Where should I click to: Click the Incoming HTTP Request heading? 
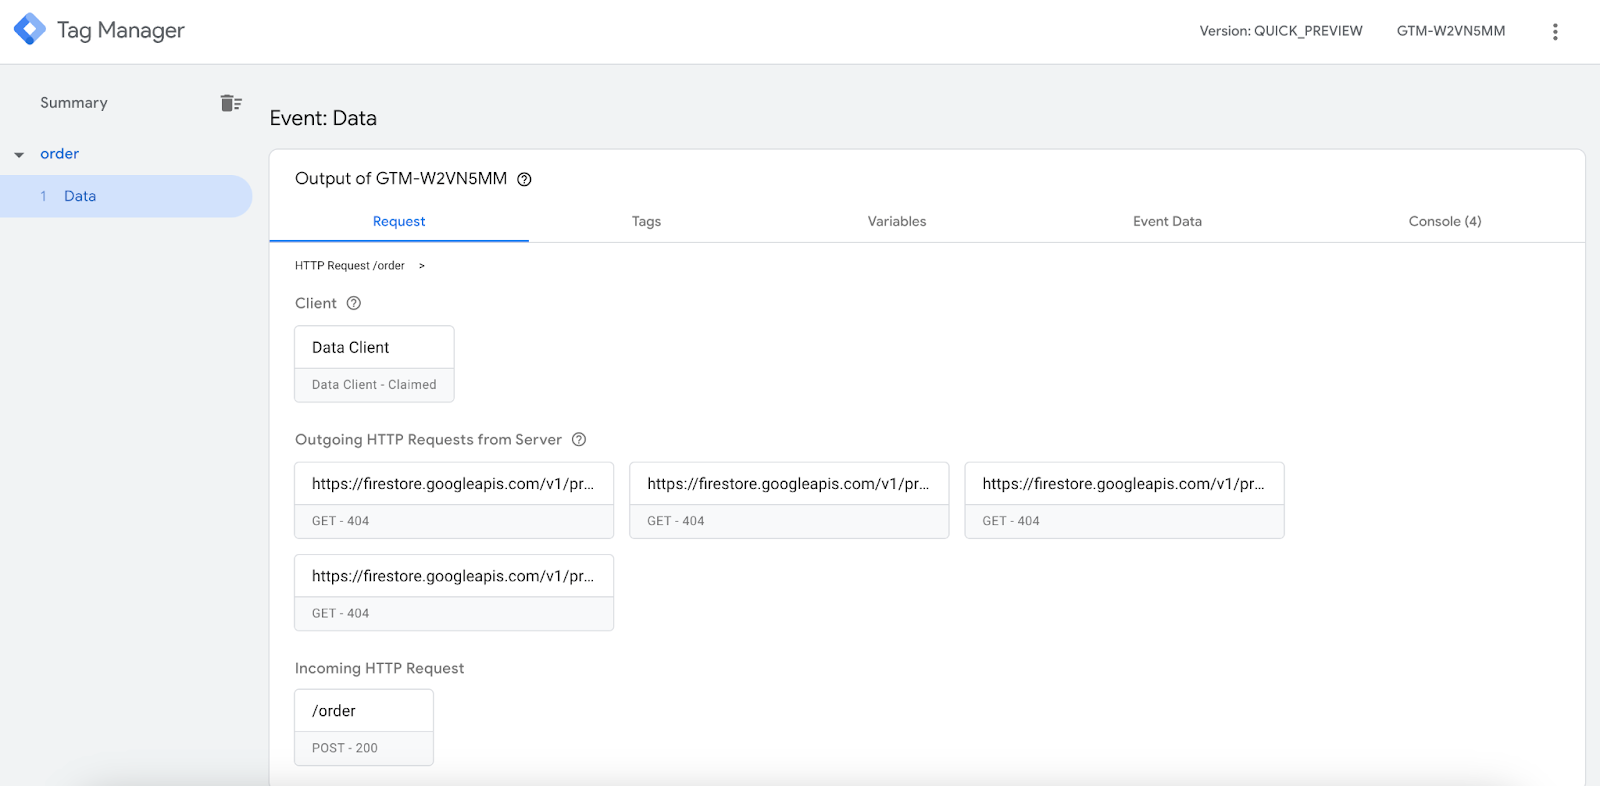tap(379, 668)
